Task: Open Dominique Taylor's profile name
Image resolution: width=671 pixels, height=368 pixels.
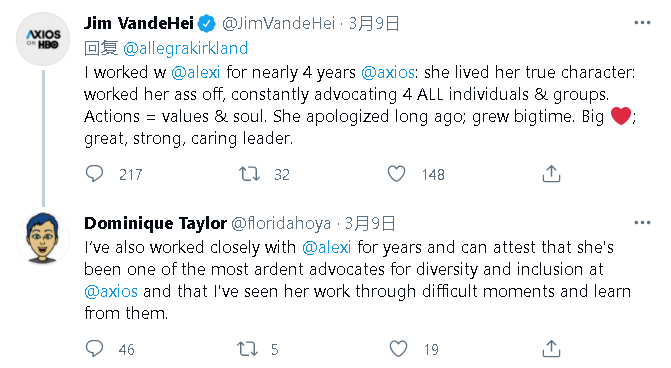Action: click(155, 223)
